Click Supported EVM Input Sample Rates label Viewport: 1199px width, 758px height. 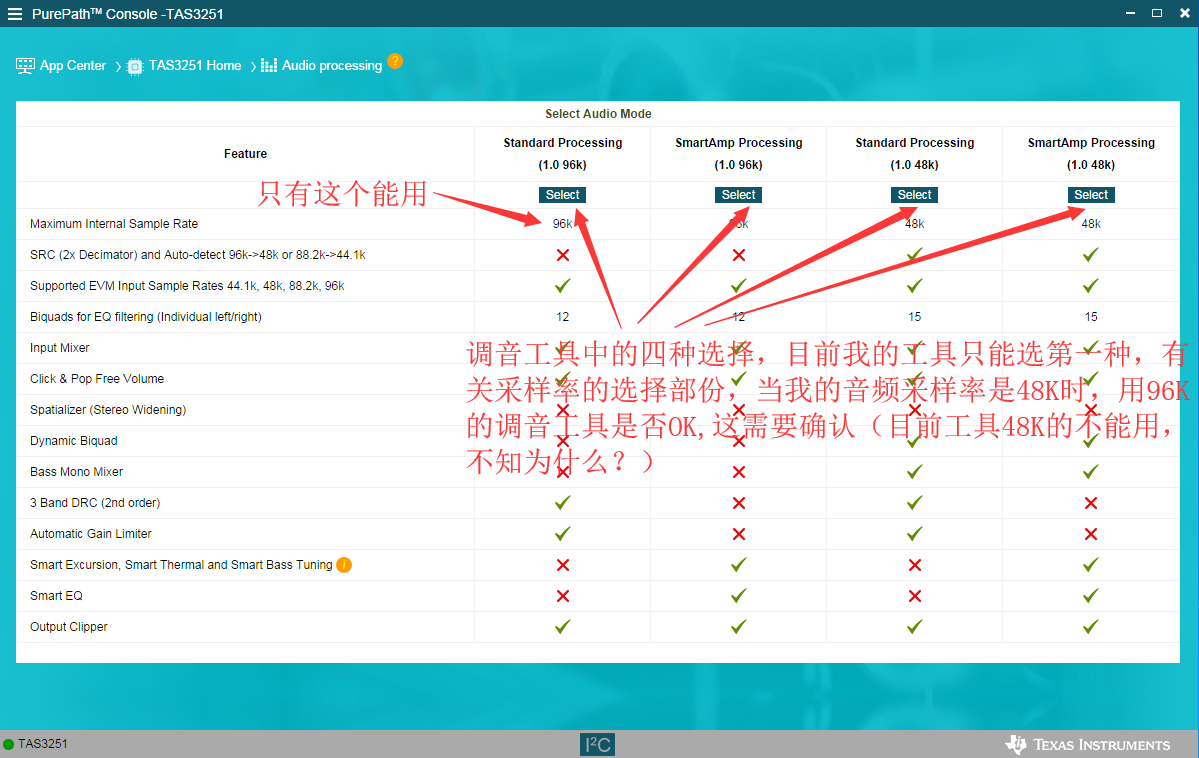point(187,286)
